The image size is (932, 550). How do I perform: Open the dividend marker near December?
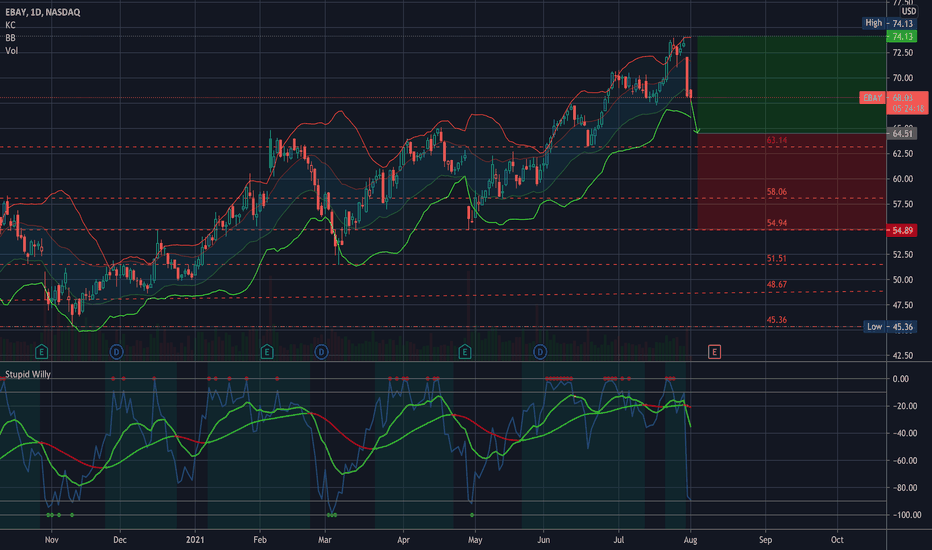[x=116, y=352]
